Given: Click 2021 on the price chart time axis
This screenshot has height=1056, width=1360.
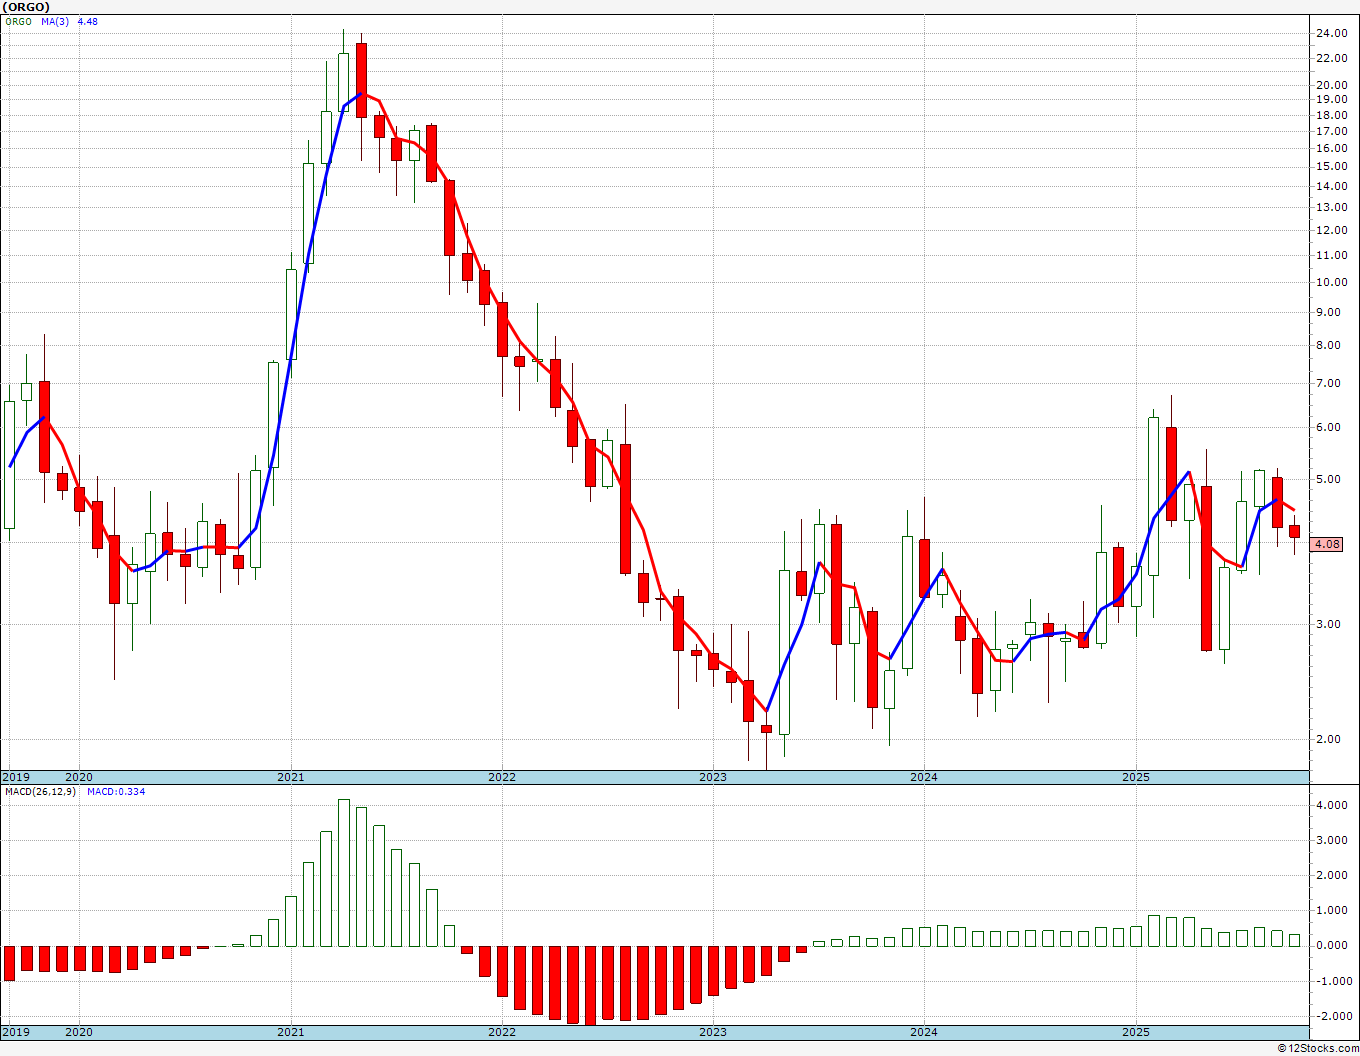Looking at the screenshot, I should click(290, 777).
